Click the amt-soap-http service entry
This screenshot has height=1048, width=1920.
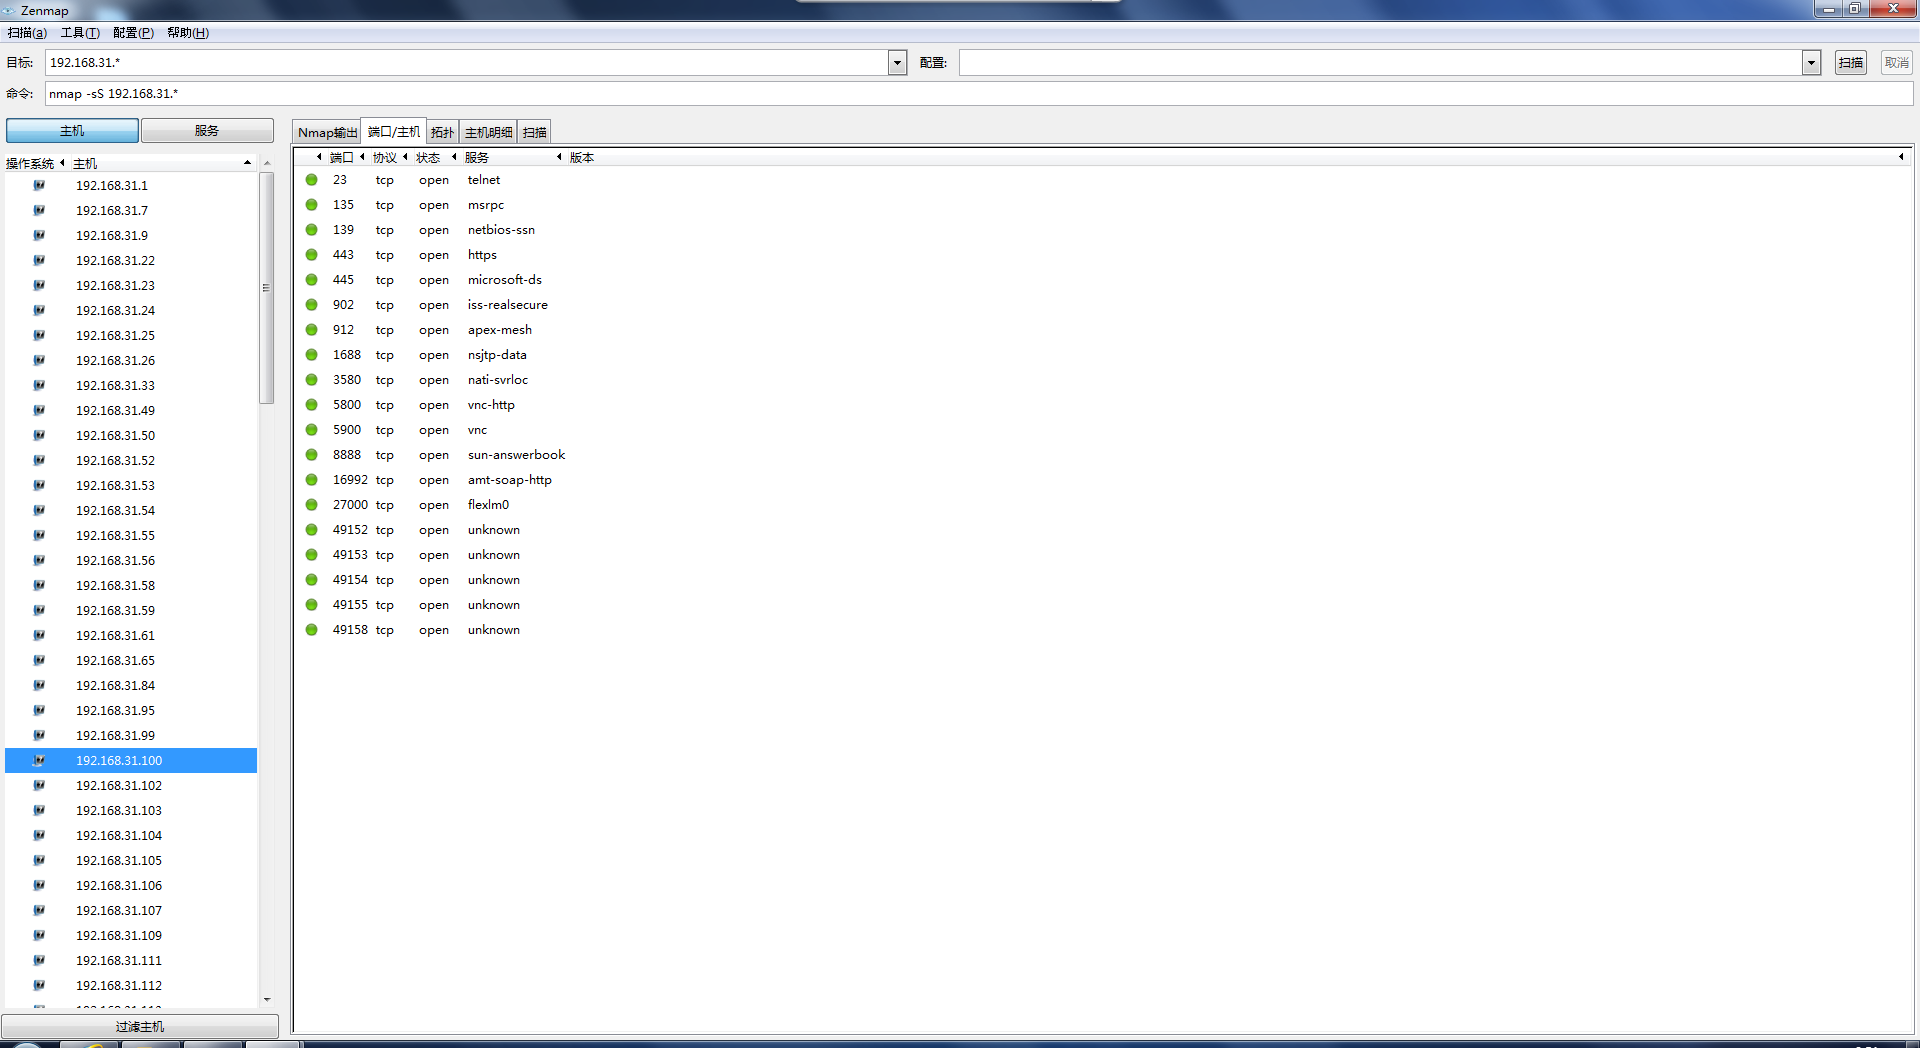pyautogui.click(x=509, y=480)
